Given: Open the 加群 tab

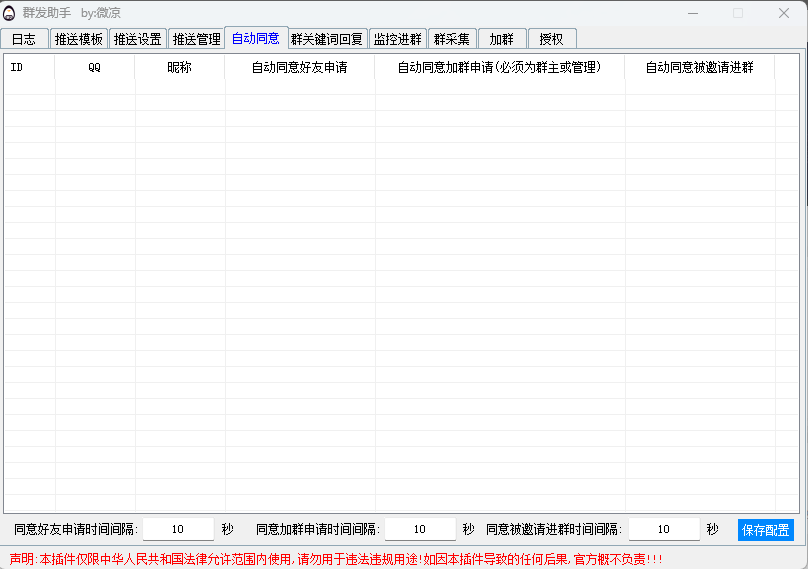Looking at the screenshot, I should click(x=502, y=39).
